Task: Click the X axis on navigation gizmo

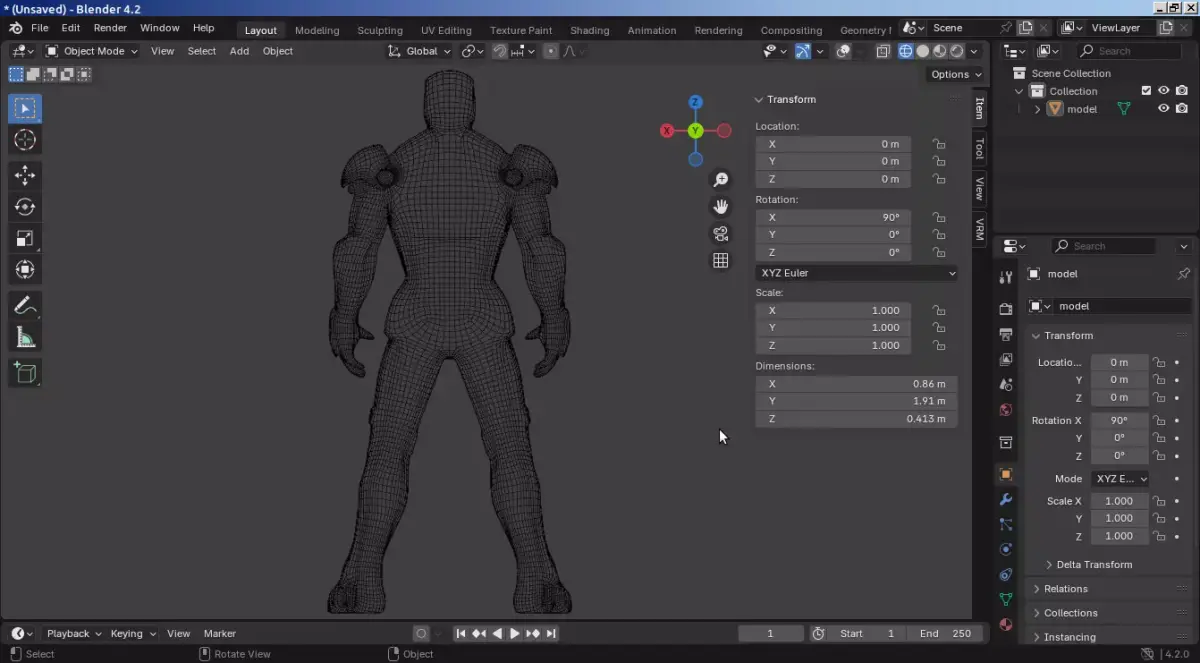Action: point(668,131)
